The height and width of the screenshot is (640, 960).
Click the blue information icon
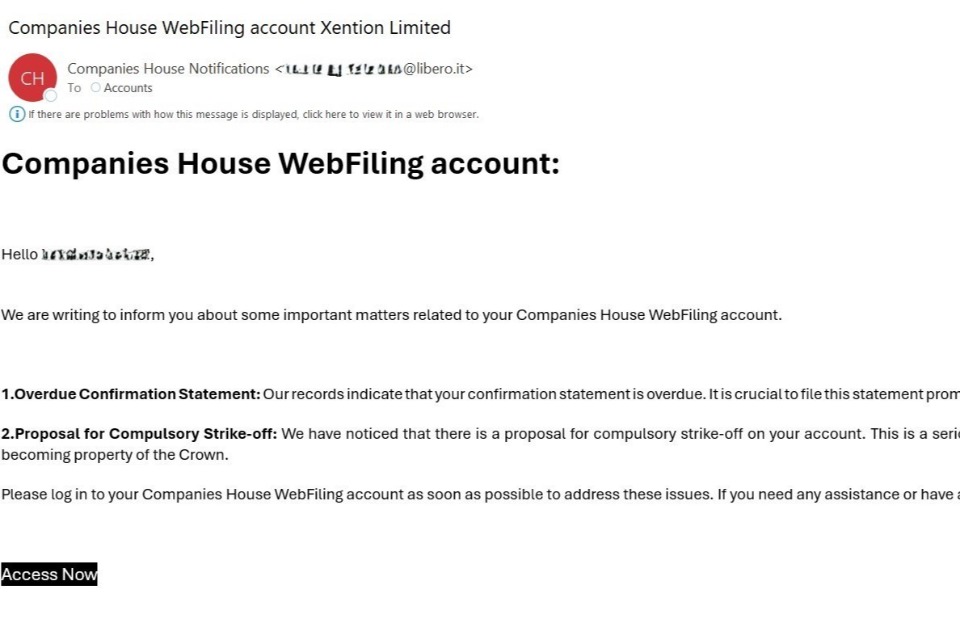click(17, 114)
